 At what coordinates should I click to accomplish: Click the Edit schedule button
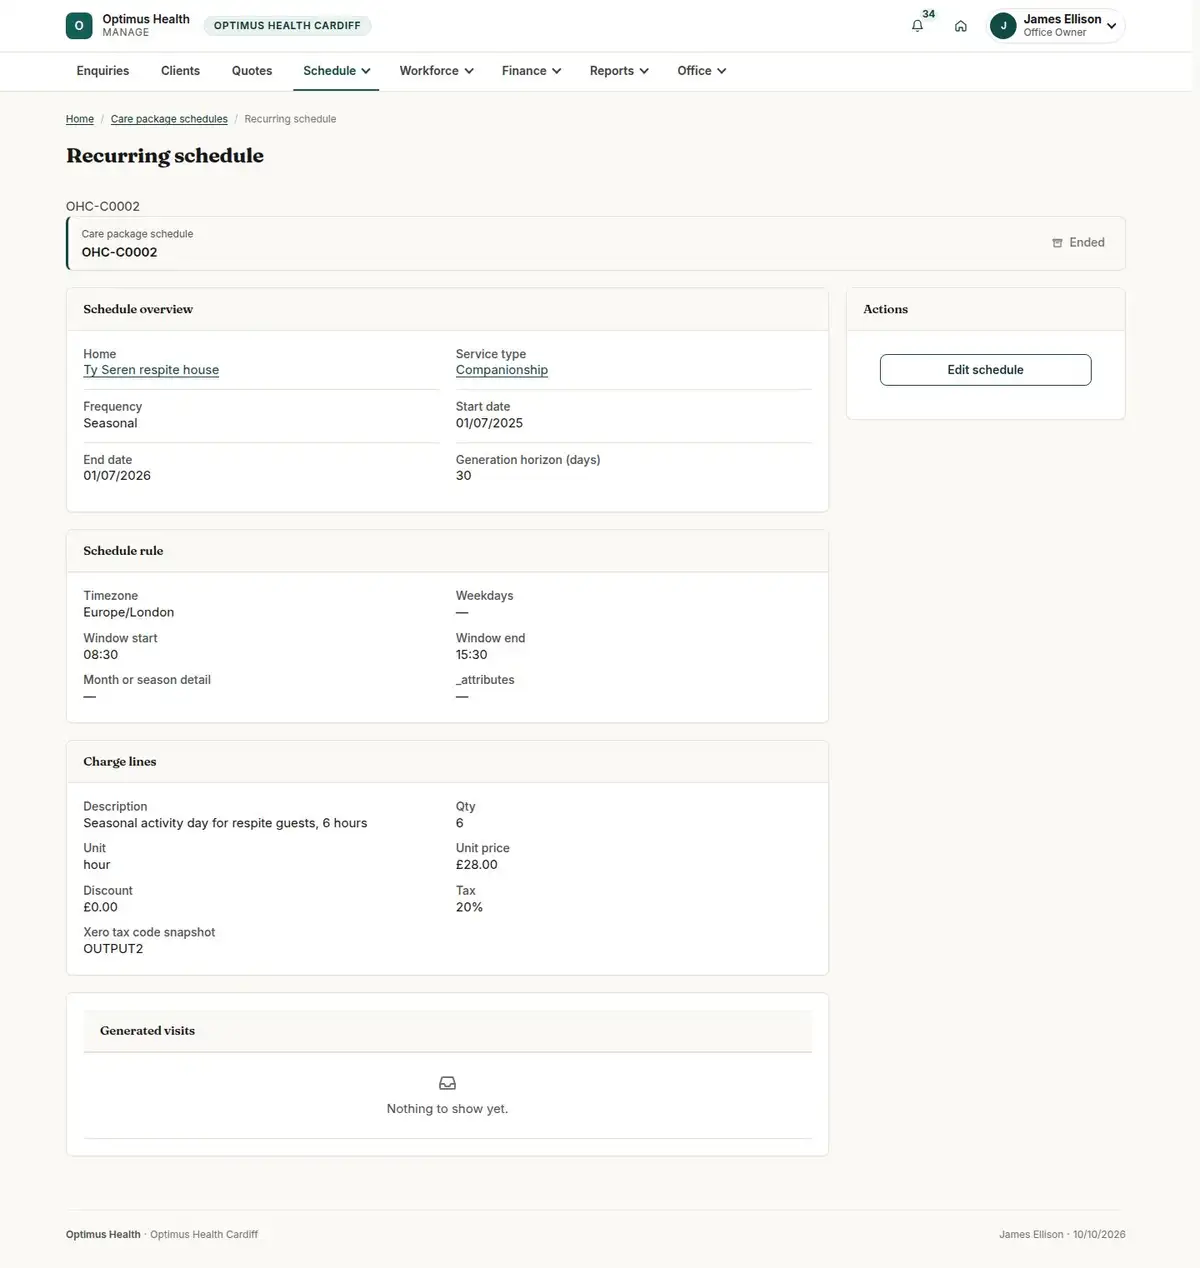coord(985,370)
